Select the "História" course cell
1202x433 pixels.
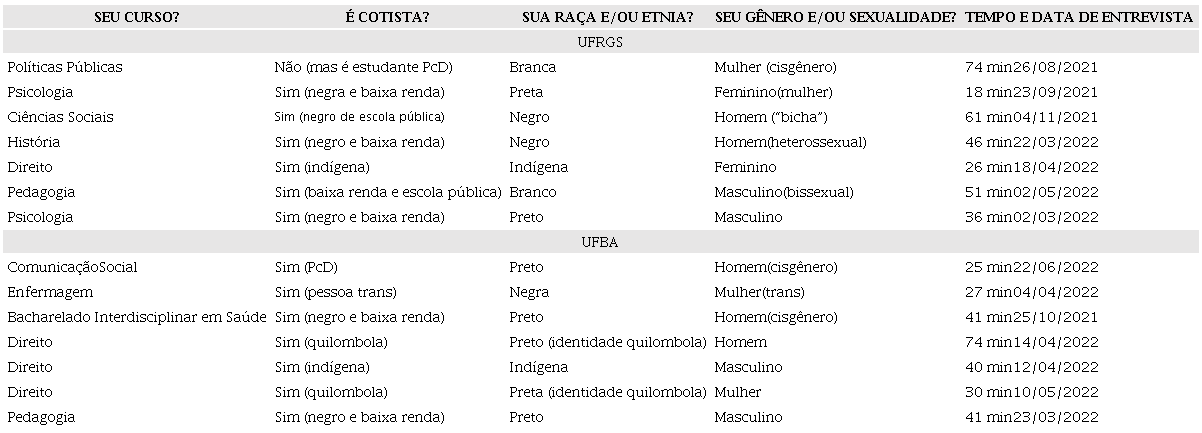(x=33, y=142)
